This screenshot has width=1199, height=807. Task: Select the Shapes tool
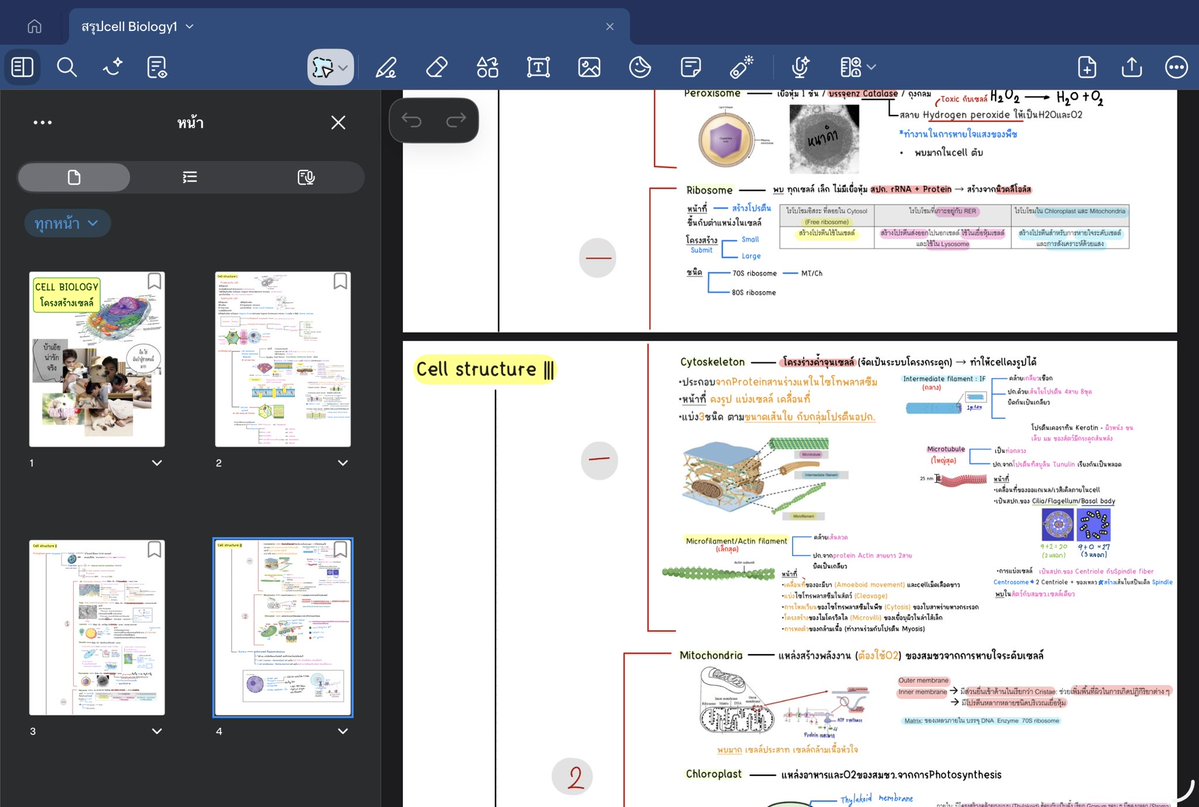487,67
